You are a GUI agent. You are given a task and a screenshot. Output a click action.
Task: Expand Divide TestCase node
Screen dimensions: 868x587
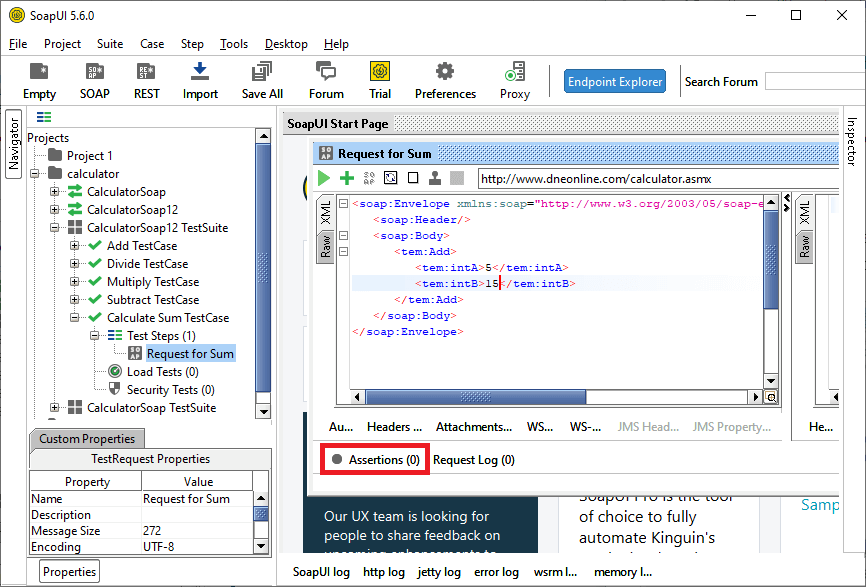(74, 264)
